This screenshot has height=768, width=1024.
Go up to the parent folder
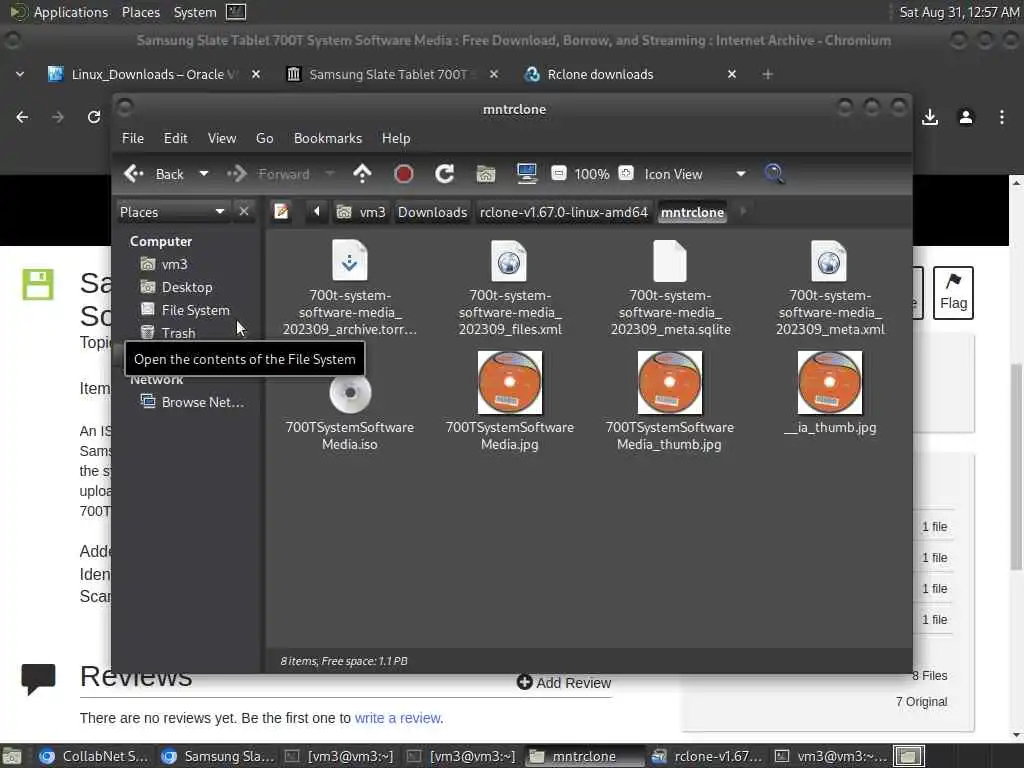(362, 174)
